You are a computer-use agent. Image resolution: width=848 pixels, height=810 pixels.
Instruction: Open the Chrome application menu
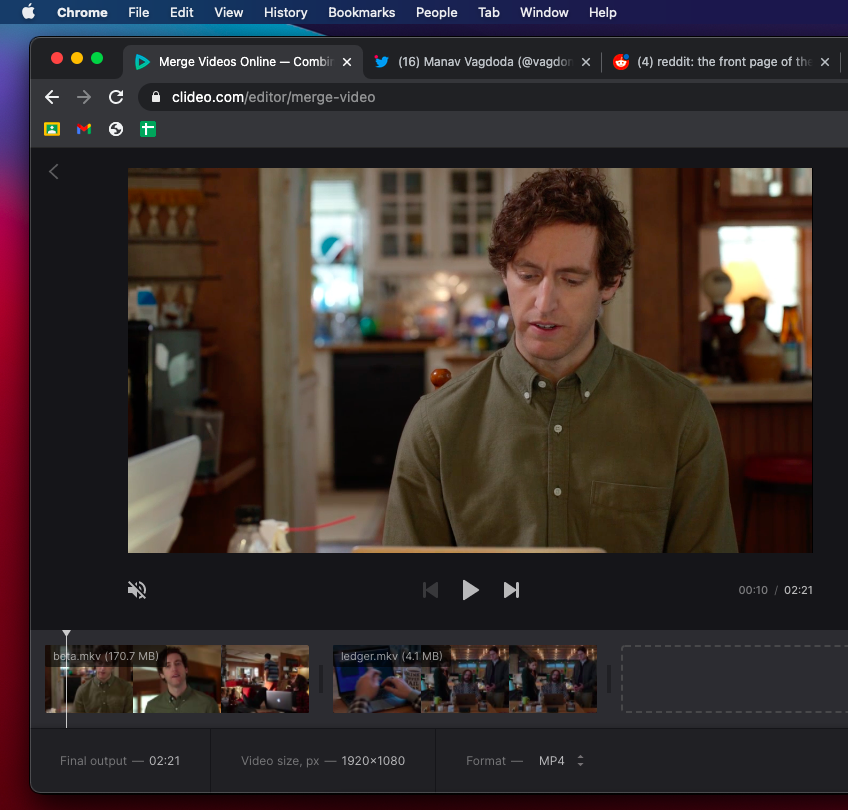tap(82, 12)
